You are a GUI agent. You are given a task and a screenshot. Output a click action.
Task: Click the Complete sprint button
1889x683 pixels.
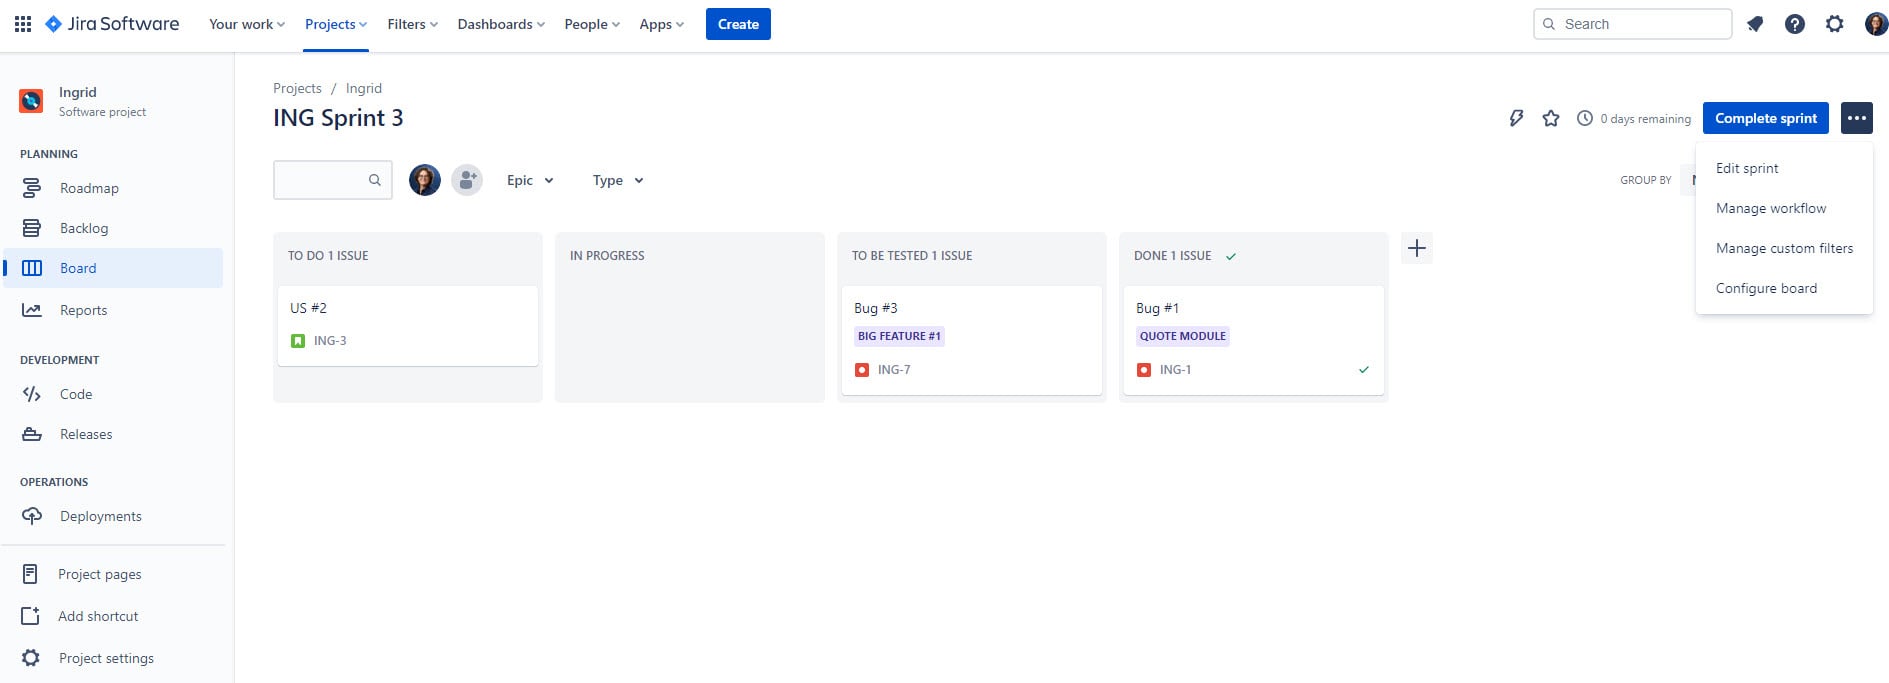coord(1766,118)
